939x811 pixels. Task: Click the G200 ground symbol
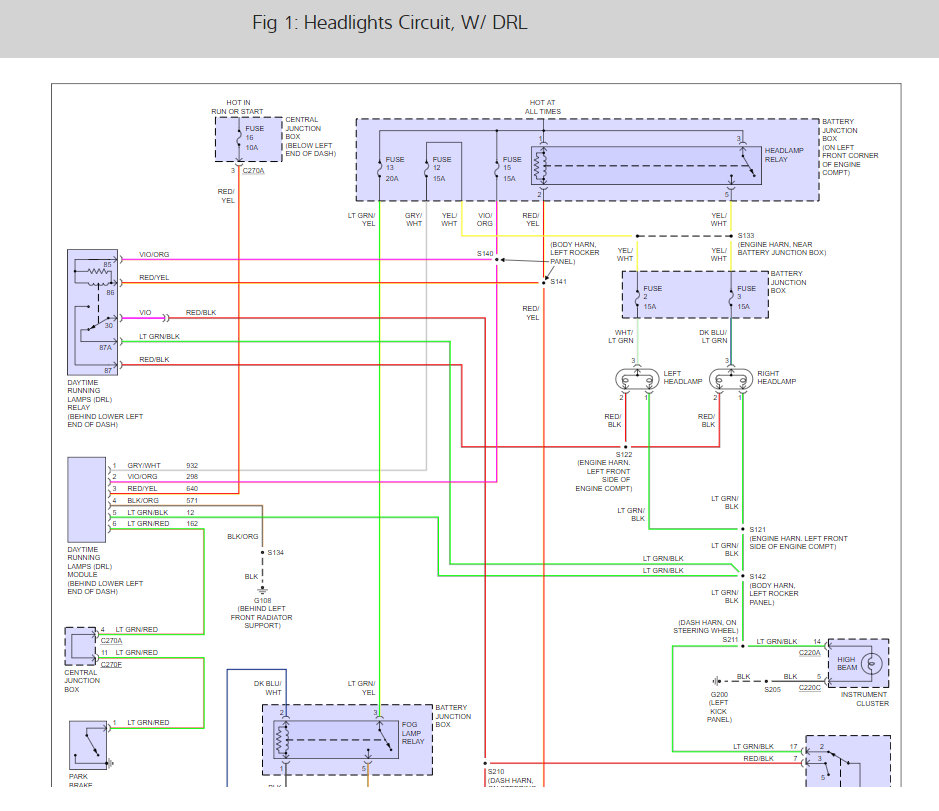click(x=717, y=681)
